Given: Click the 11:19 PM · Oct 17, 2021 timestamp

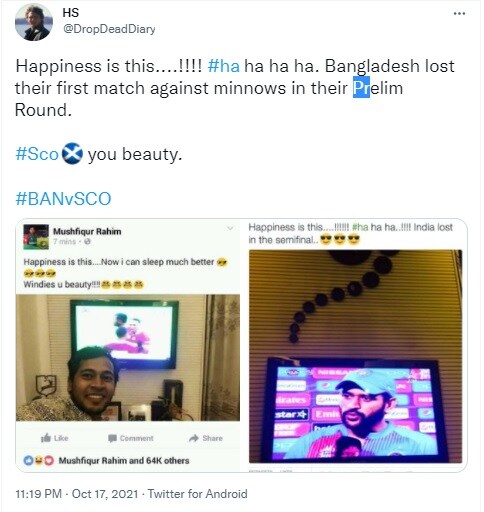Looking at the screenshot, I should point(77,494).
